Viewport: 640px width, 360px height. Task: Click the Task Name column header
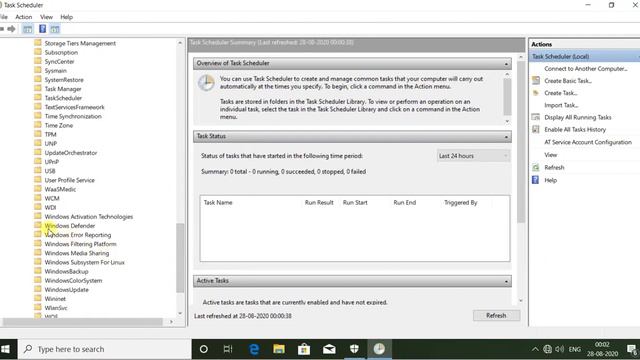(x=218, y=202)
